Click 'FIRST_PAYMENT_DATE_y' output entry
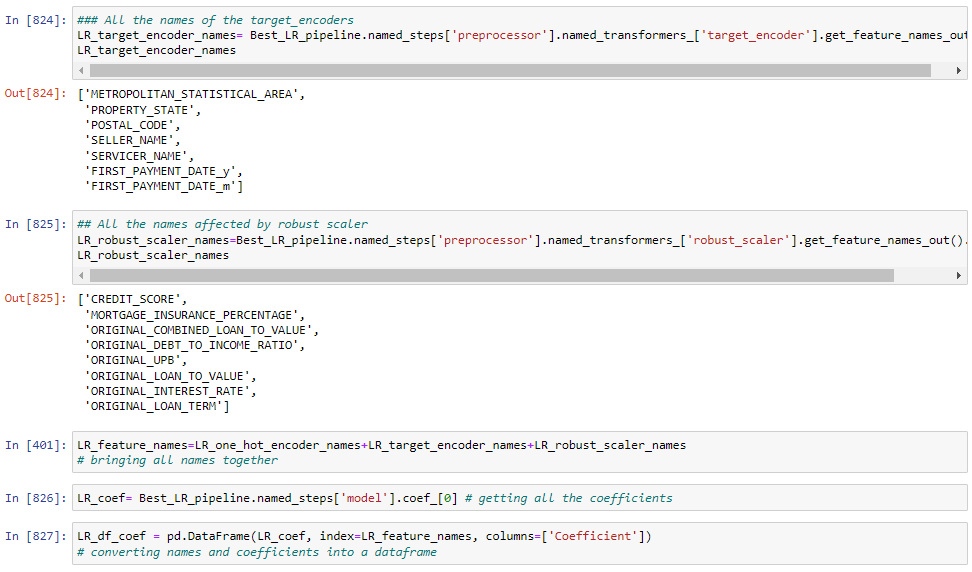The image size is (972, 572). (160, 171)
